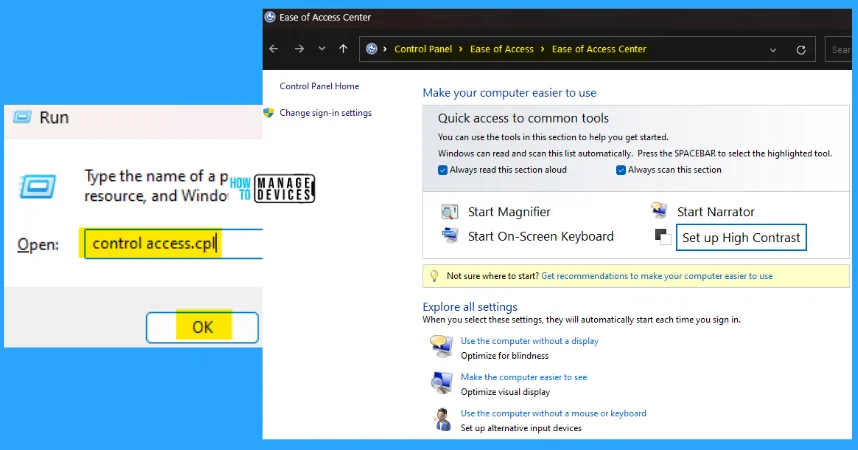
Task: Click the shield icon beside Change sign-in settings
Action: point(269,113)
